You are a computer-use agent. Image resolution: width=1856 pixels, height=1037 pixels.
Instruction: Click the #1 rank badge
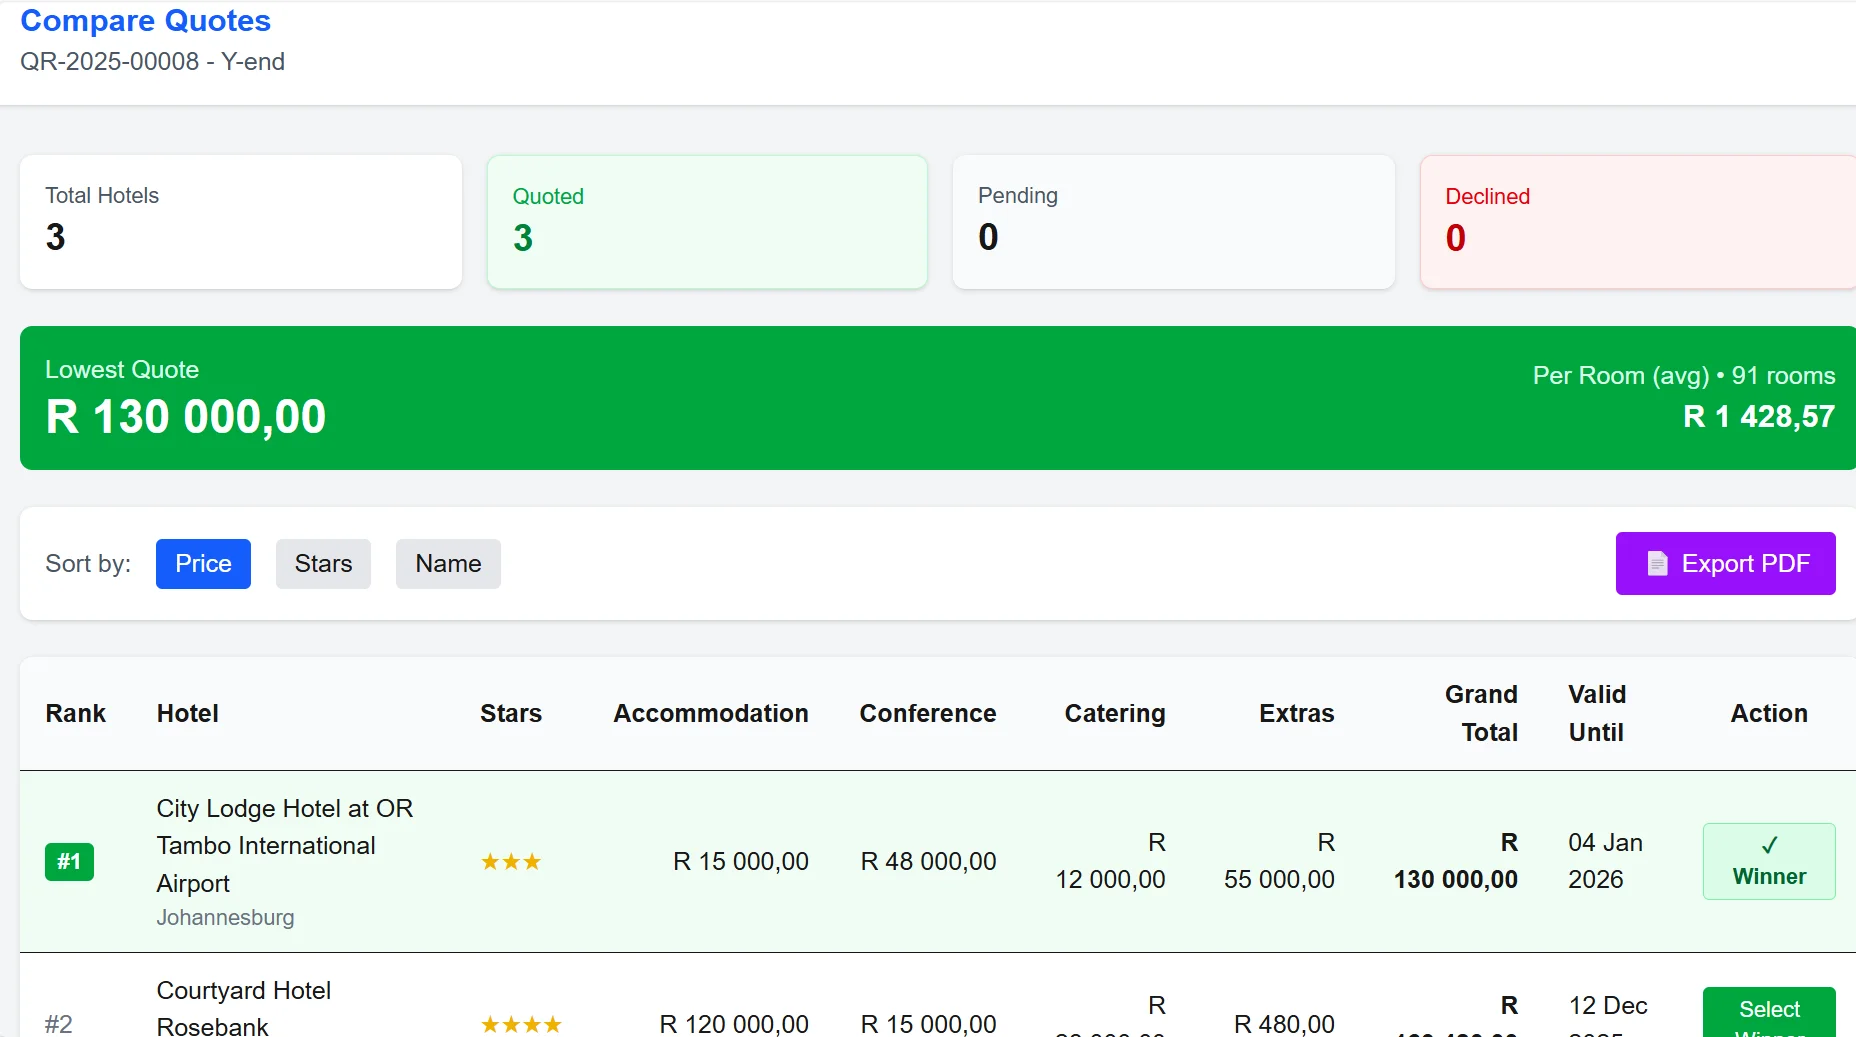(x=69, y=862)
